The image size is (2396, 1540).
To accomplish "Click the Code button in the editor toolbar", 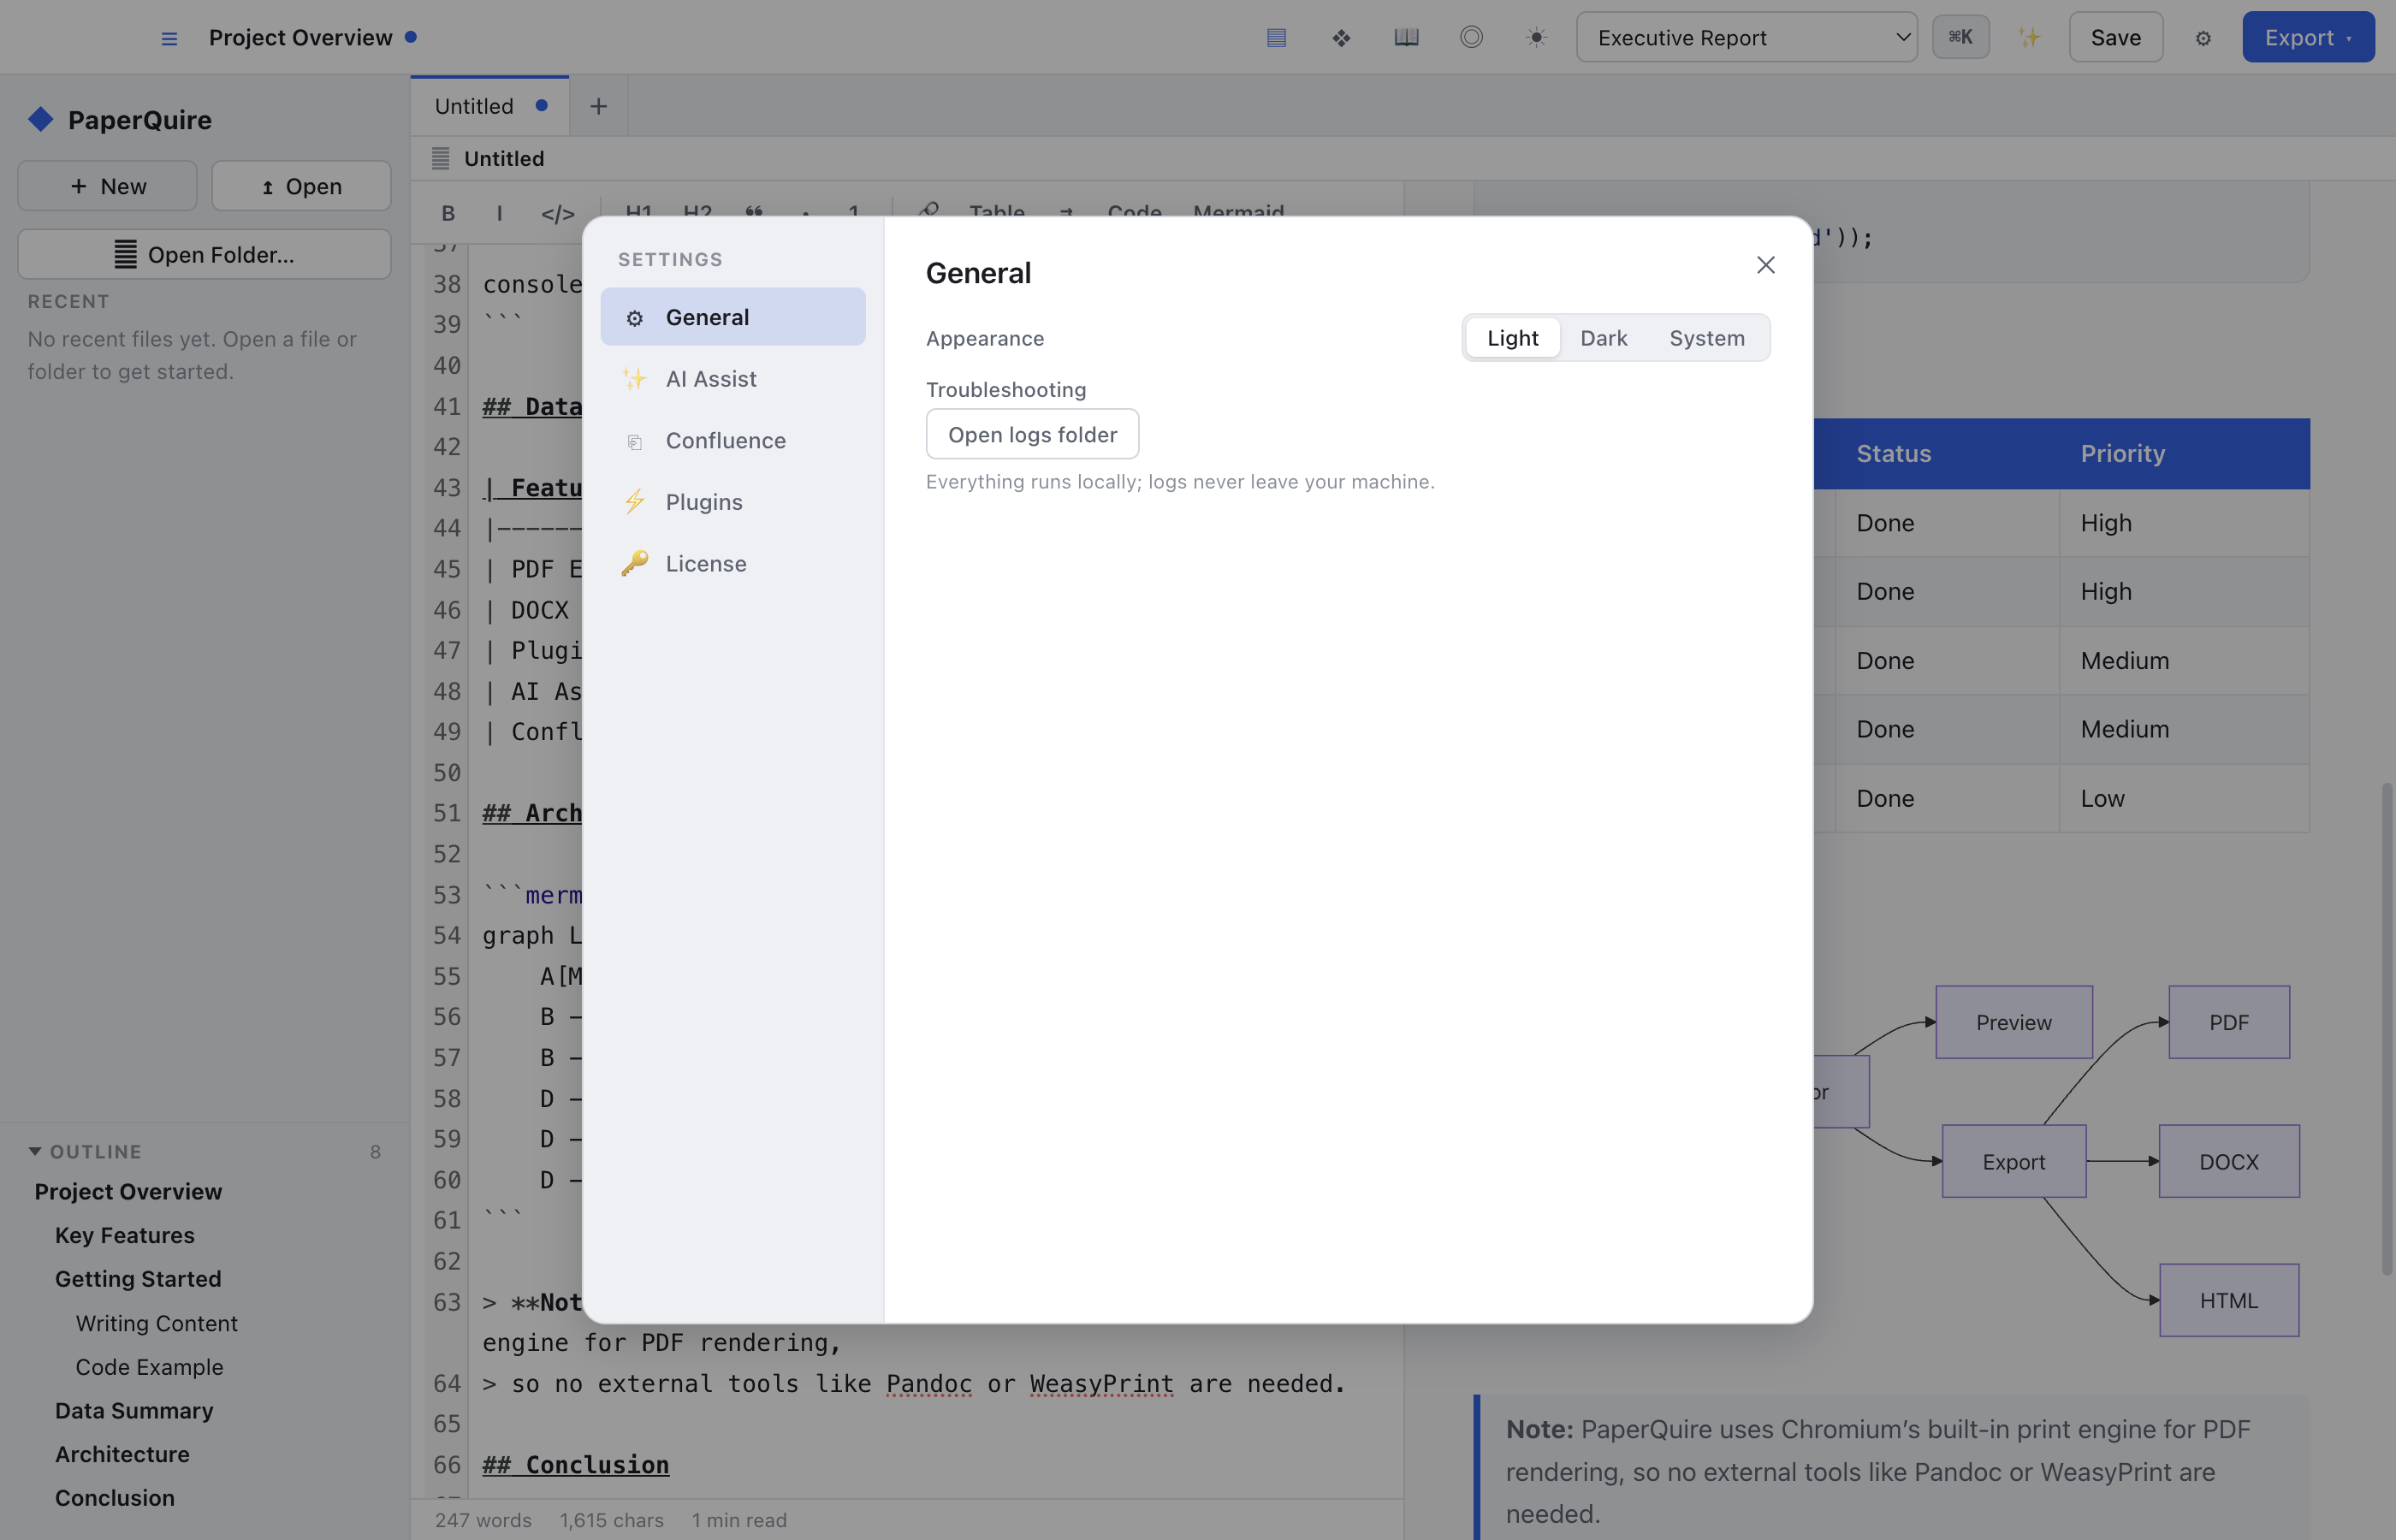I will pyautogui.click(x=1134, y=212).
